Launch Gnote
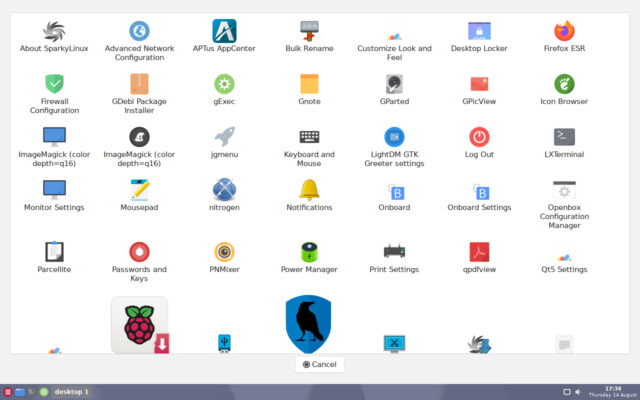640x400 pixels. pyautogui.click(x=309, y=84)
